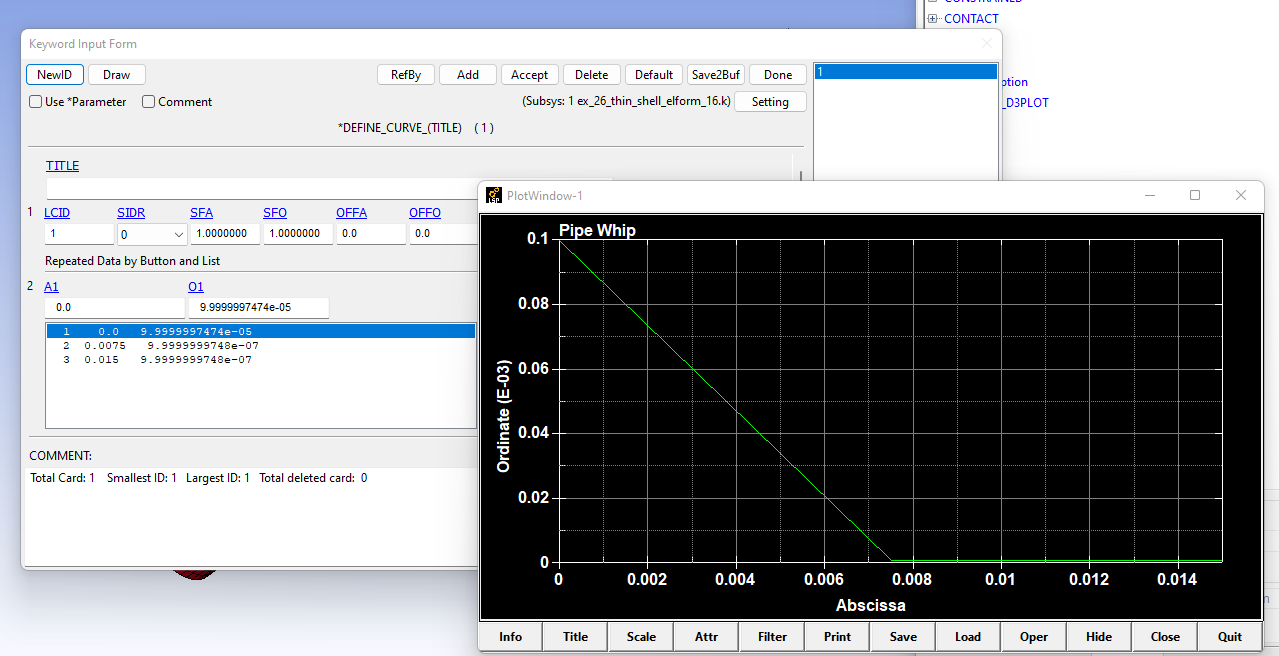
Task: Open the Attr option in plot toolbar
Action: click(x=707, y=637)
